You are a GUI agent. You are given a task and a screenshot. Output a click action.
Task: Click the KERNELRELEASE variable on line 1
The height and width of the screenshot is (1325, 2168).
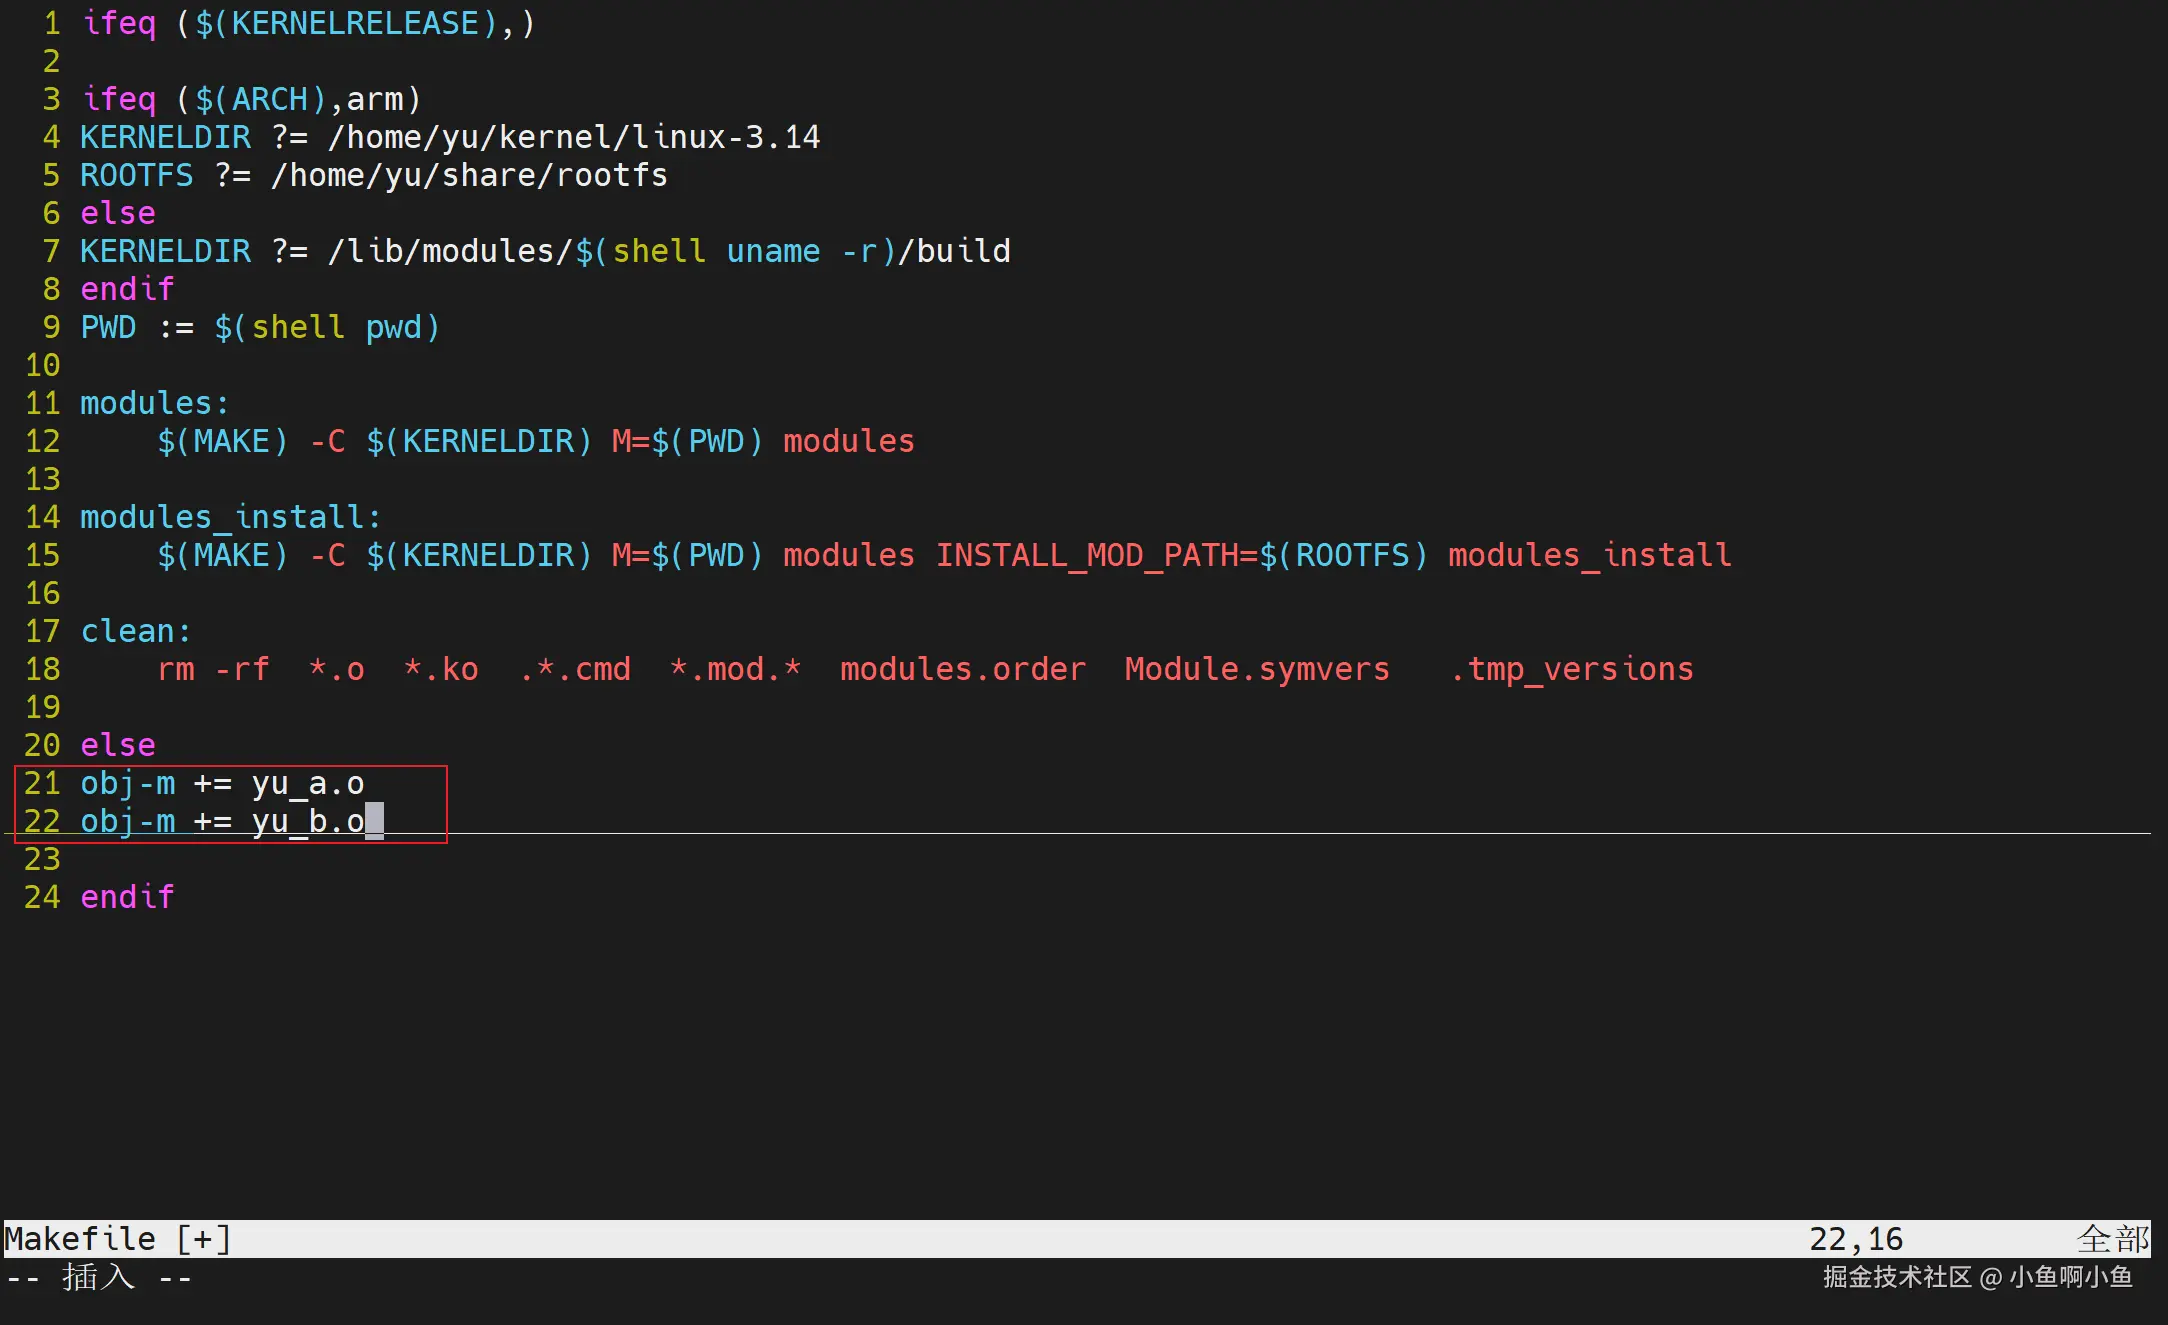355,23
